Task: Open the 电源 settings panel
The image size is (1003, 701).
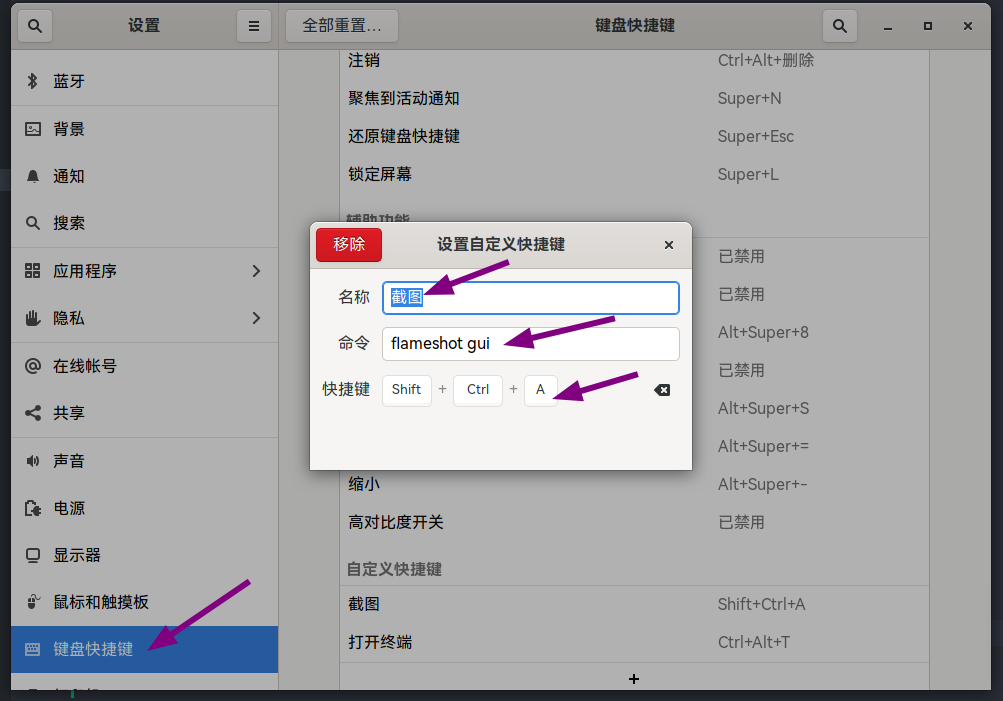Action: coord(69,508)
